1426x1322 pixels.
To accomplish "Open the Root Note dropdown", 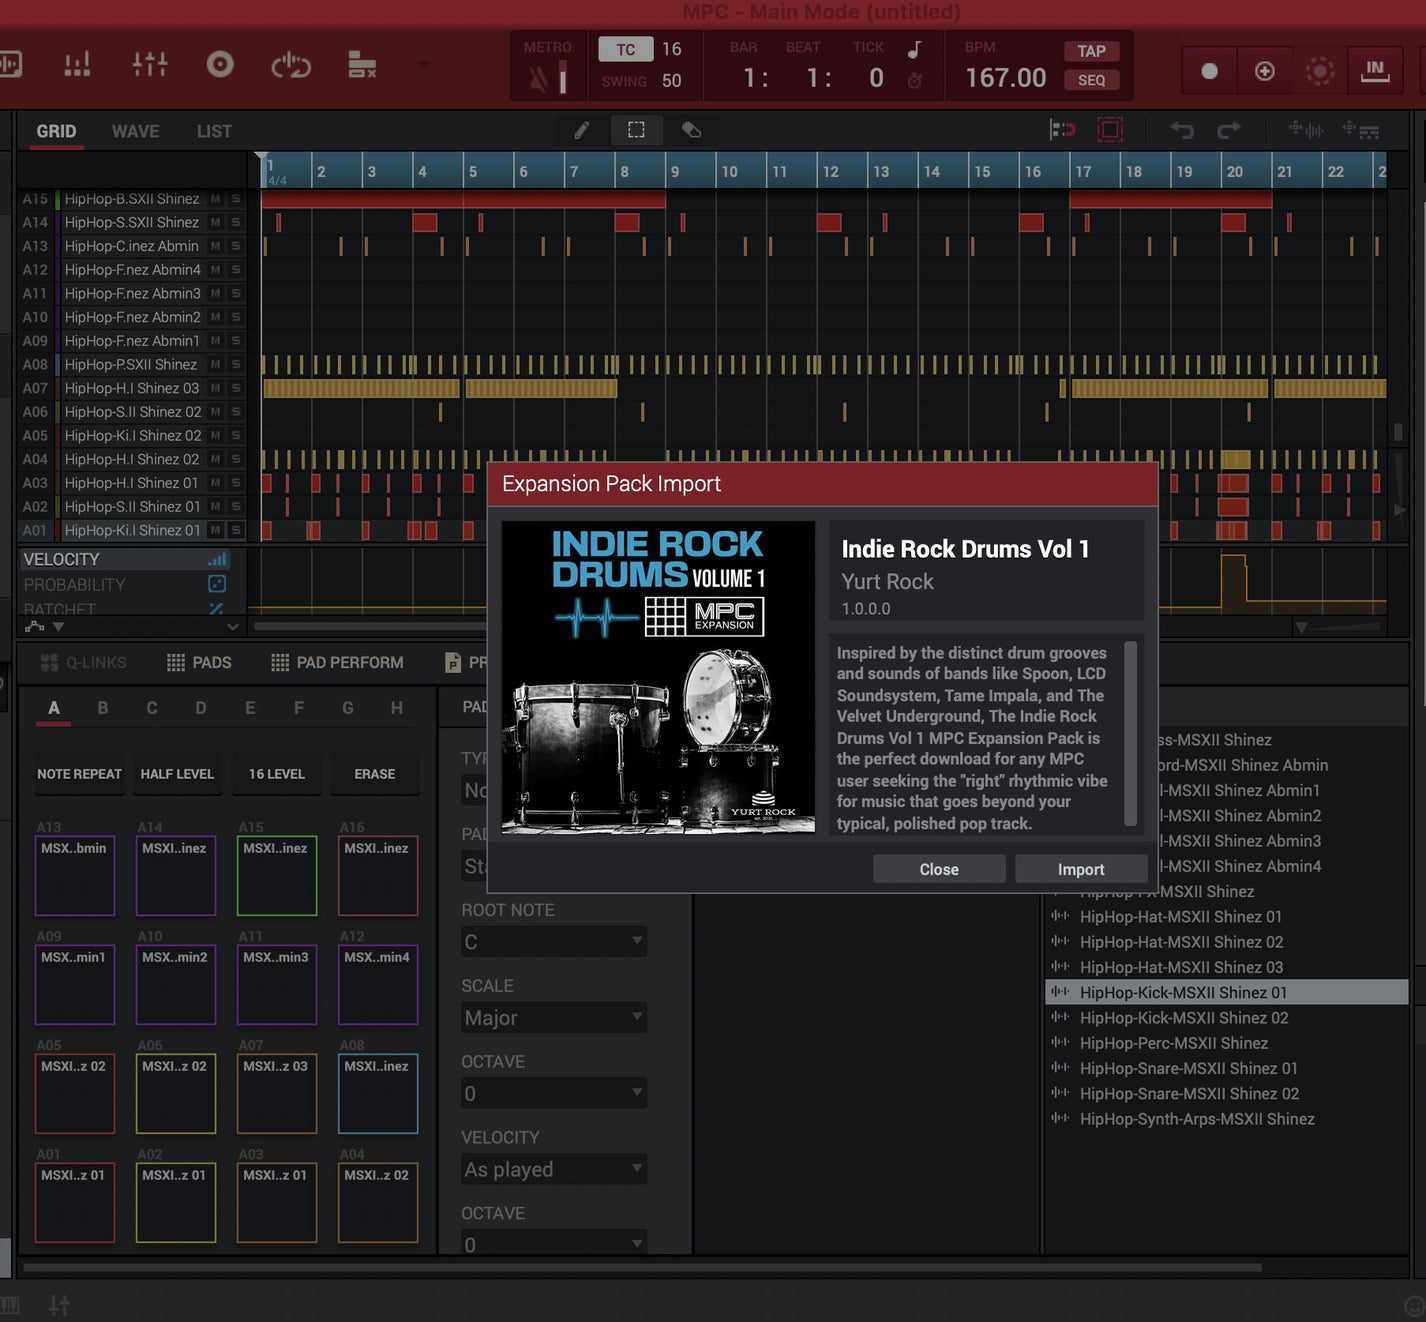I will coord(554,942).
